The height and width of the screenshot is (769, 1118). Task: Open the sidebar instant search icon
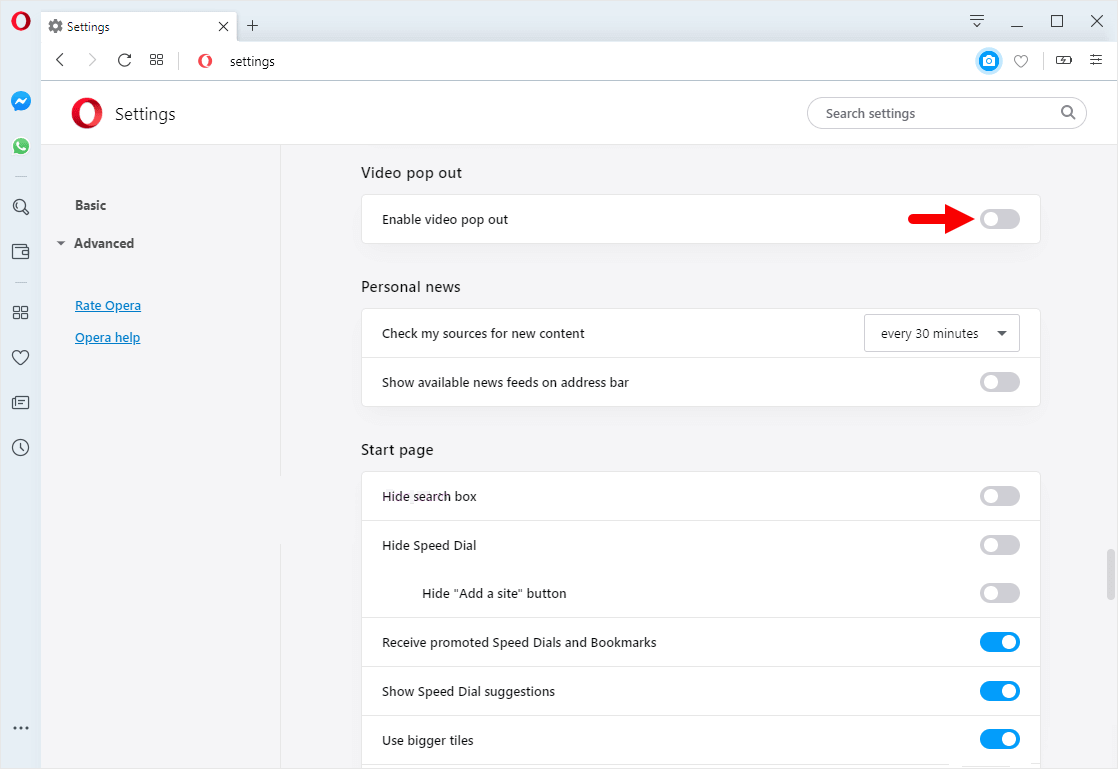21,207
